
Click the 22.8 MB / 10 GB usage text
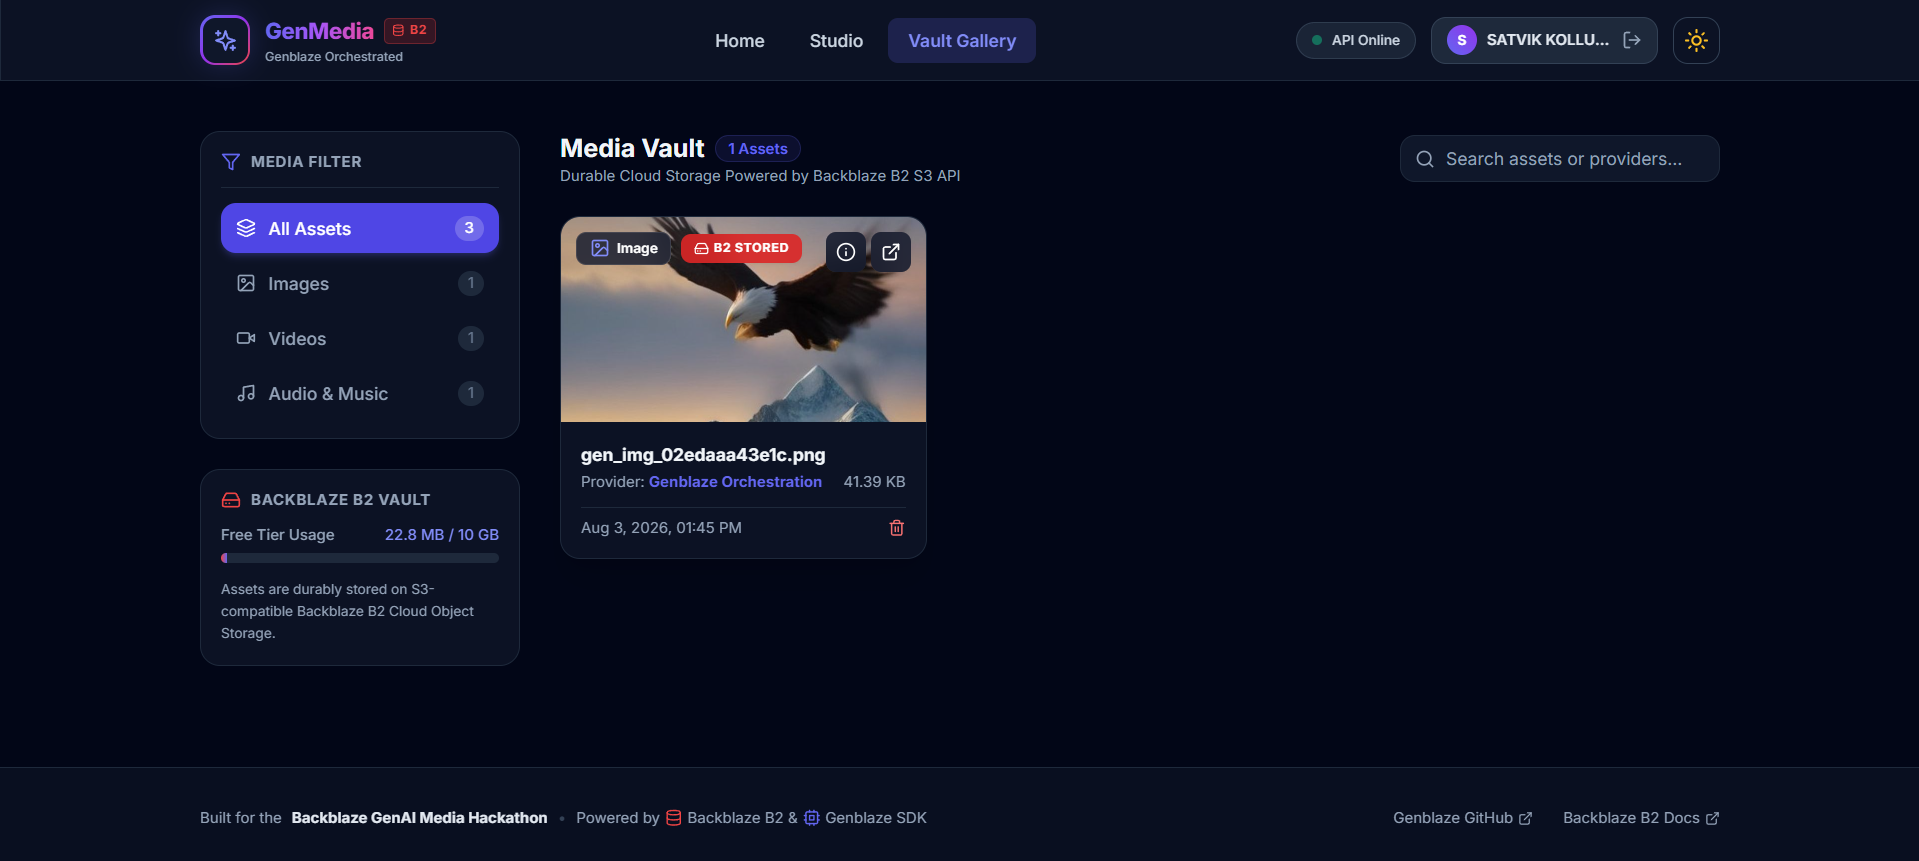coord(442,535)
